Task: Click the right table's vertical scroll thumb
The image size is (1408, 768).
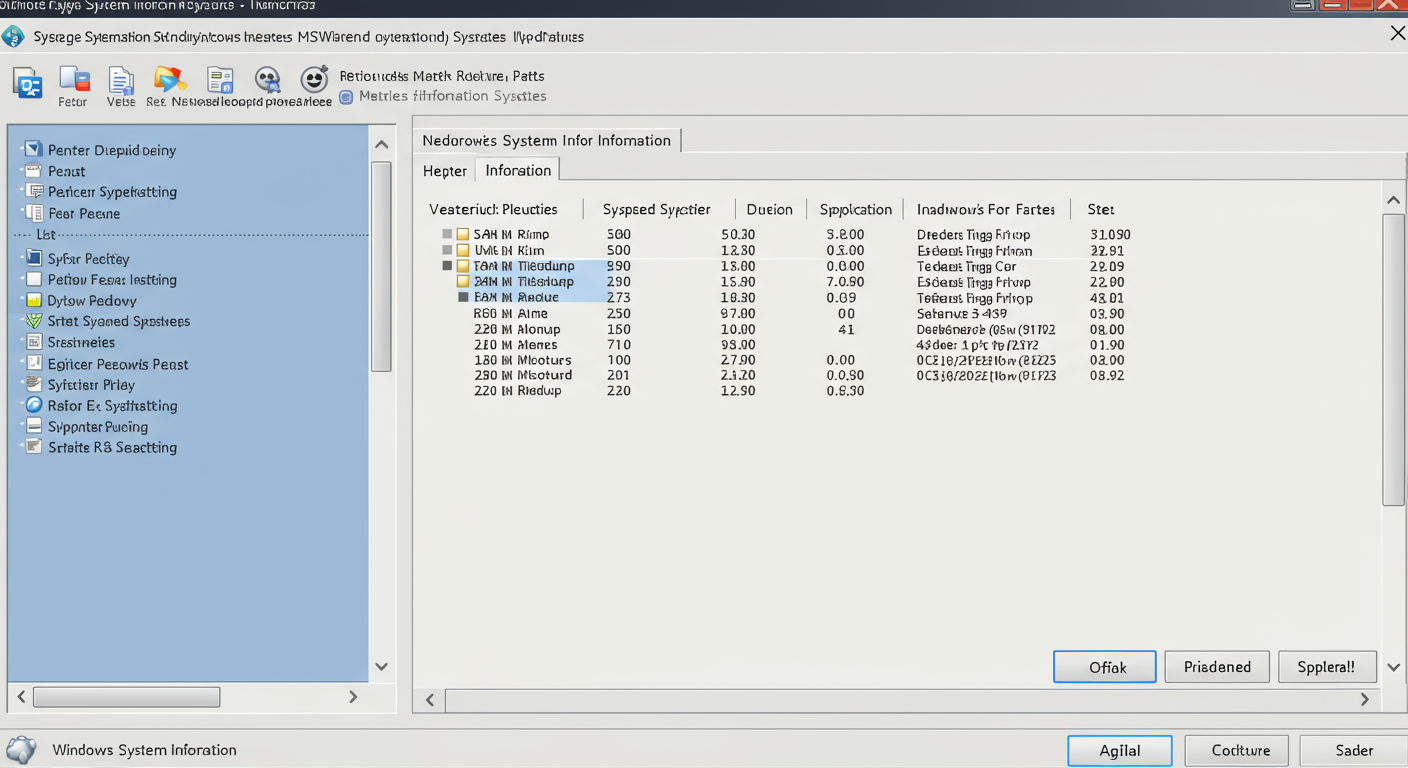Action: [x=1393, y=360]
